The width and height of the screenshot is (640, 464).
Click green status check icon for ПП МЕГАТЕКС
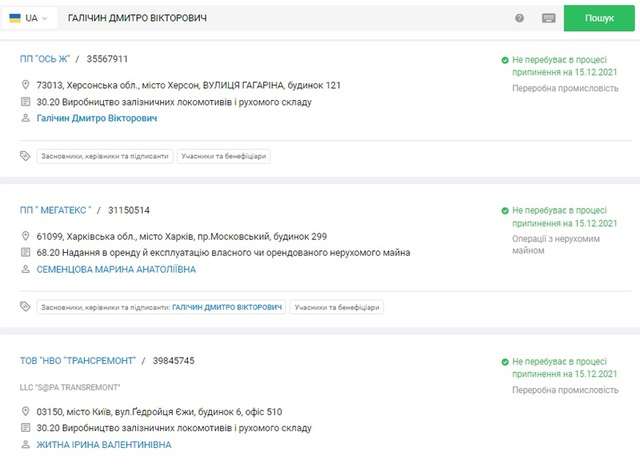[506, 212]
